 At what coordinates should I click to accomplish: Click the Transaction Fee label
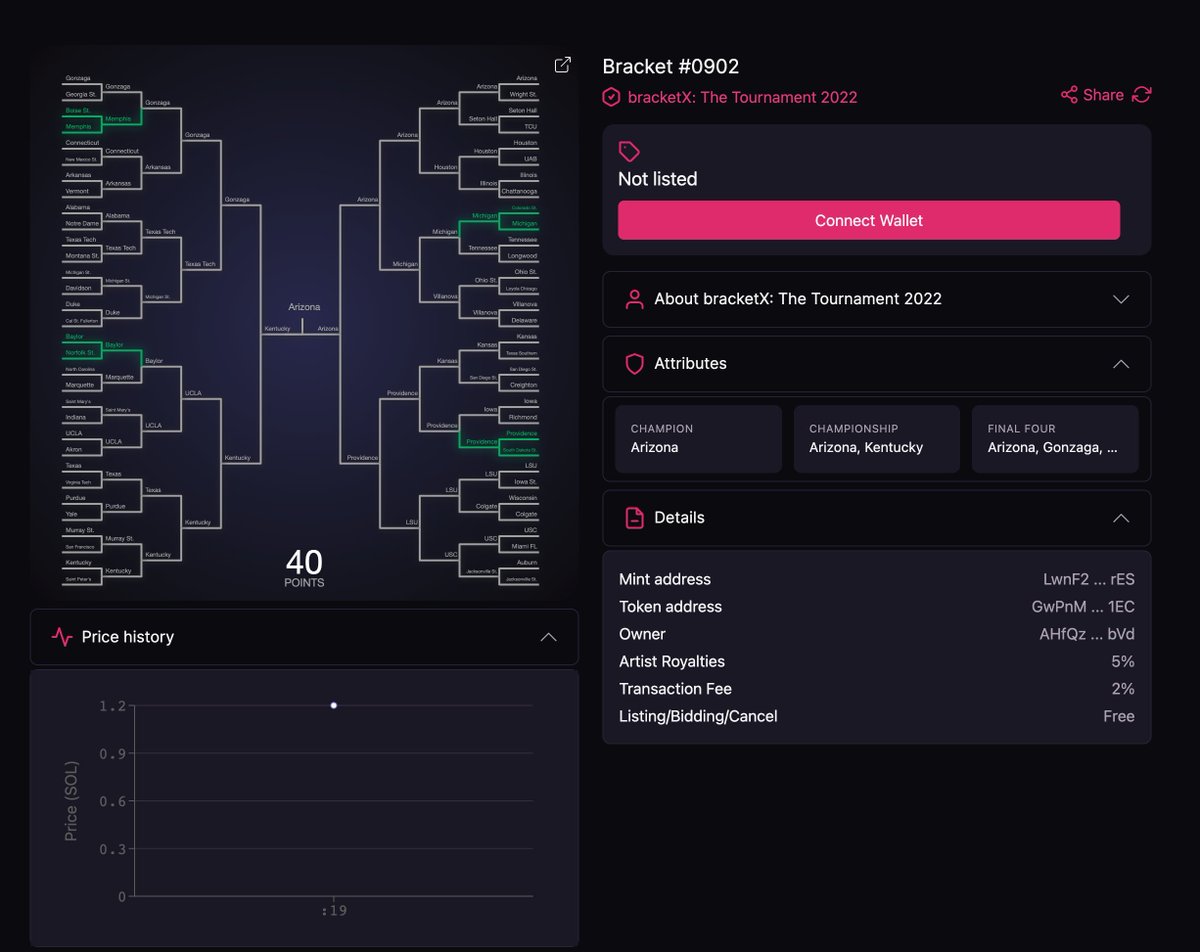(675, 689)
